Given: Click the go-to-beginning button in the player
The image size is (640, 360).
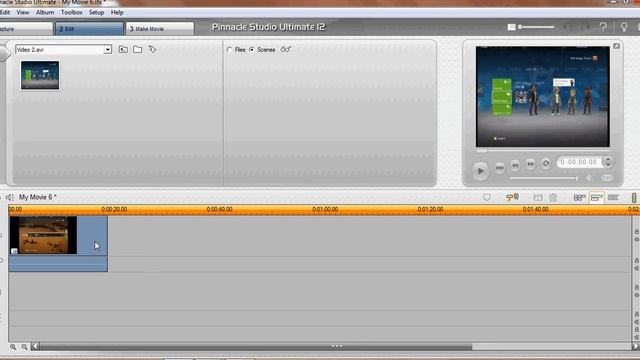Looking at the screenshot, I should click(499, 167).
